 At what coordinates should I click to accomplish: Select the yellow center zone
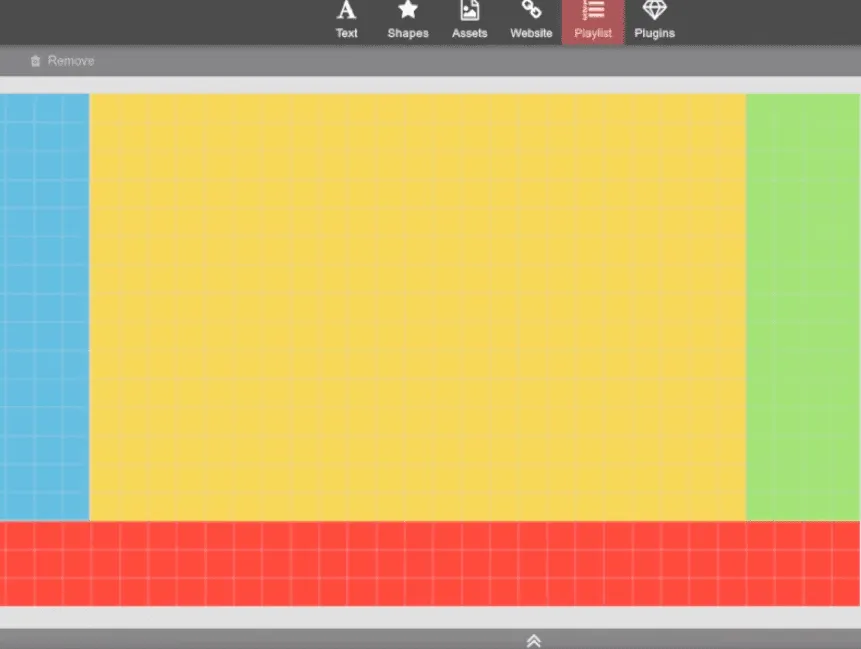tap(418, 307)
